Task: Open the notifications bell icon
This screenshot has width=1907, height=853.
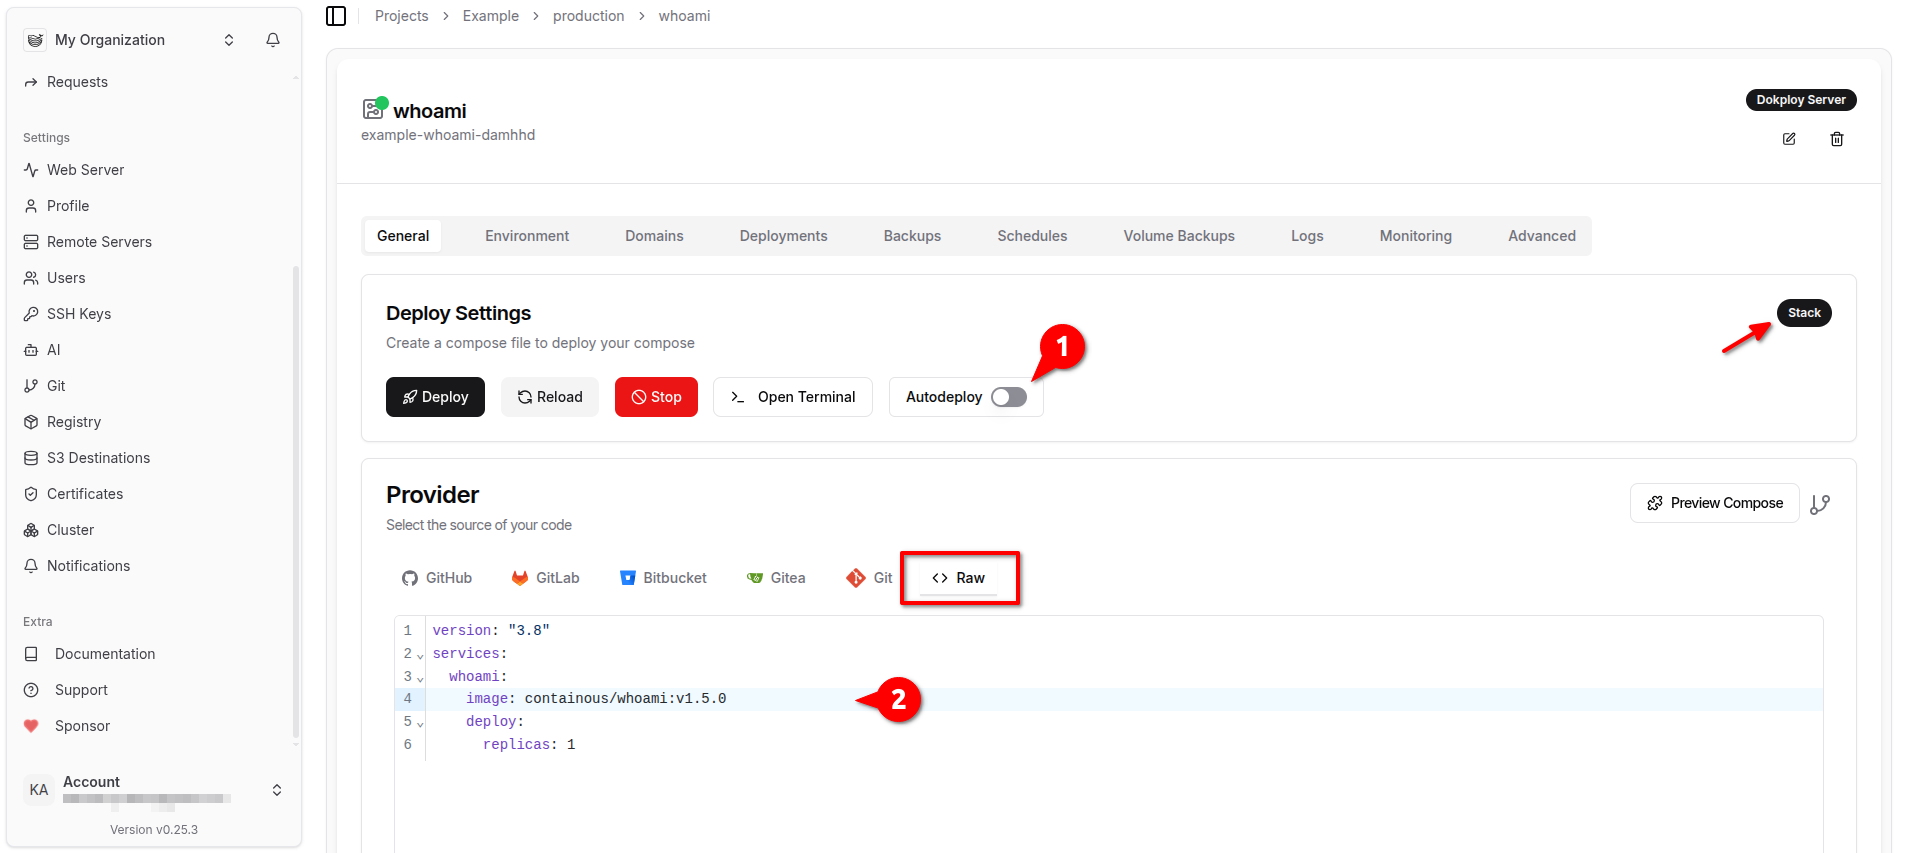Action: (273, 40)
